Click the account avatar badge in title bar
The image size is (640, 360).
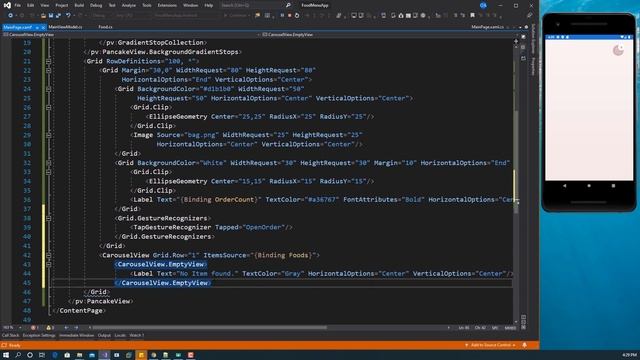point(483,5)
